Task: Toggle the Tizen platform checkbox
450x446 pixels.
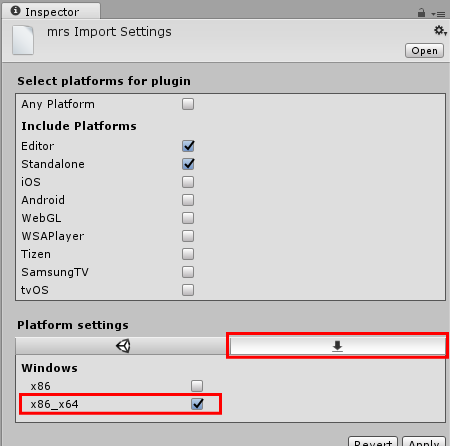Action: (188, 254)
